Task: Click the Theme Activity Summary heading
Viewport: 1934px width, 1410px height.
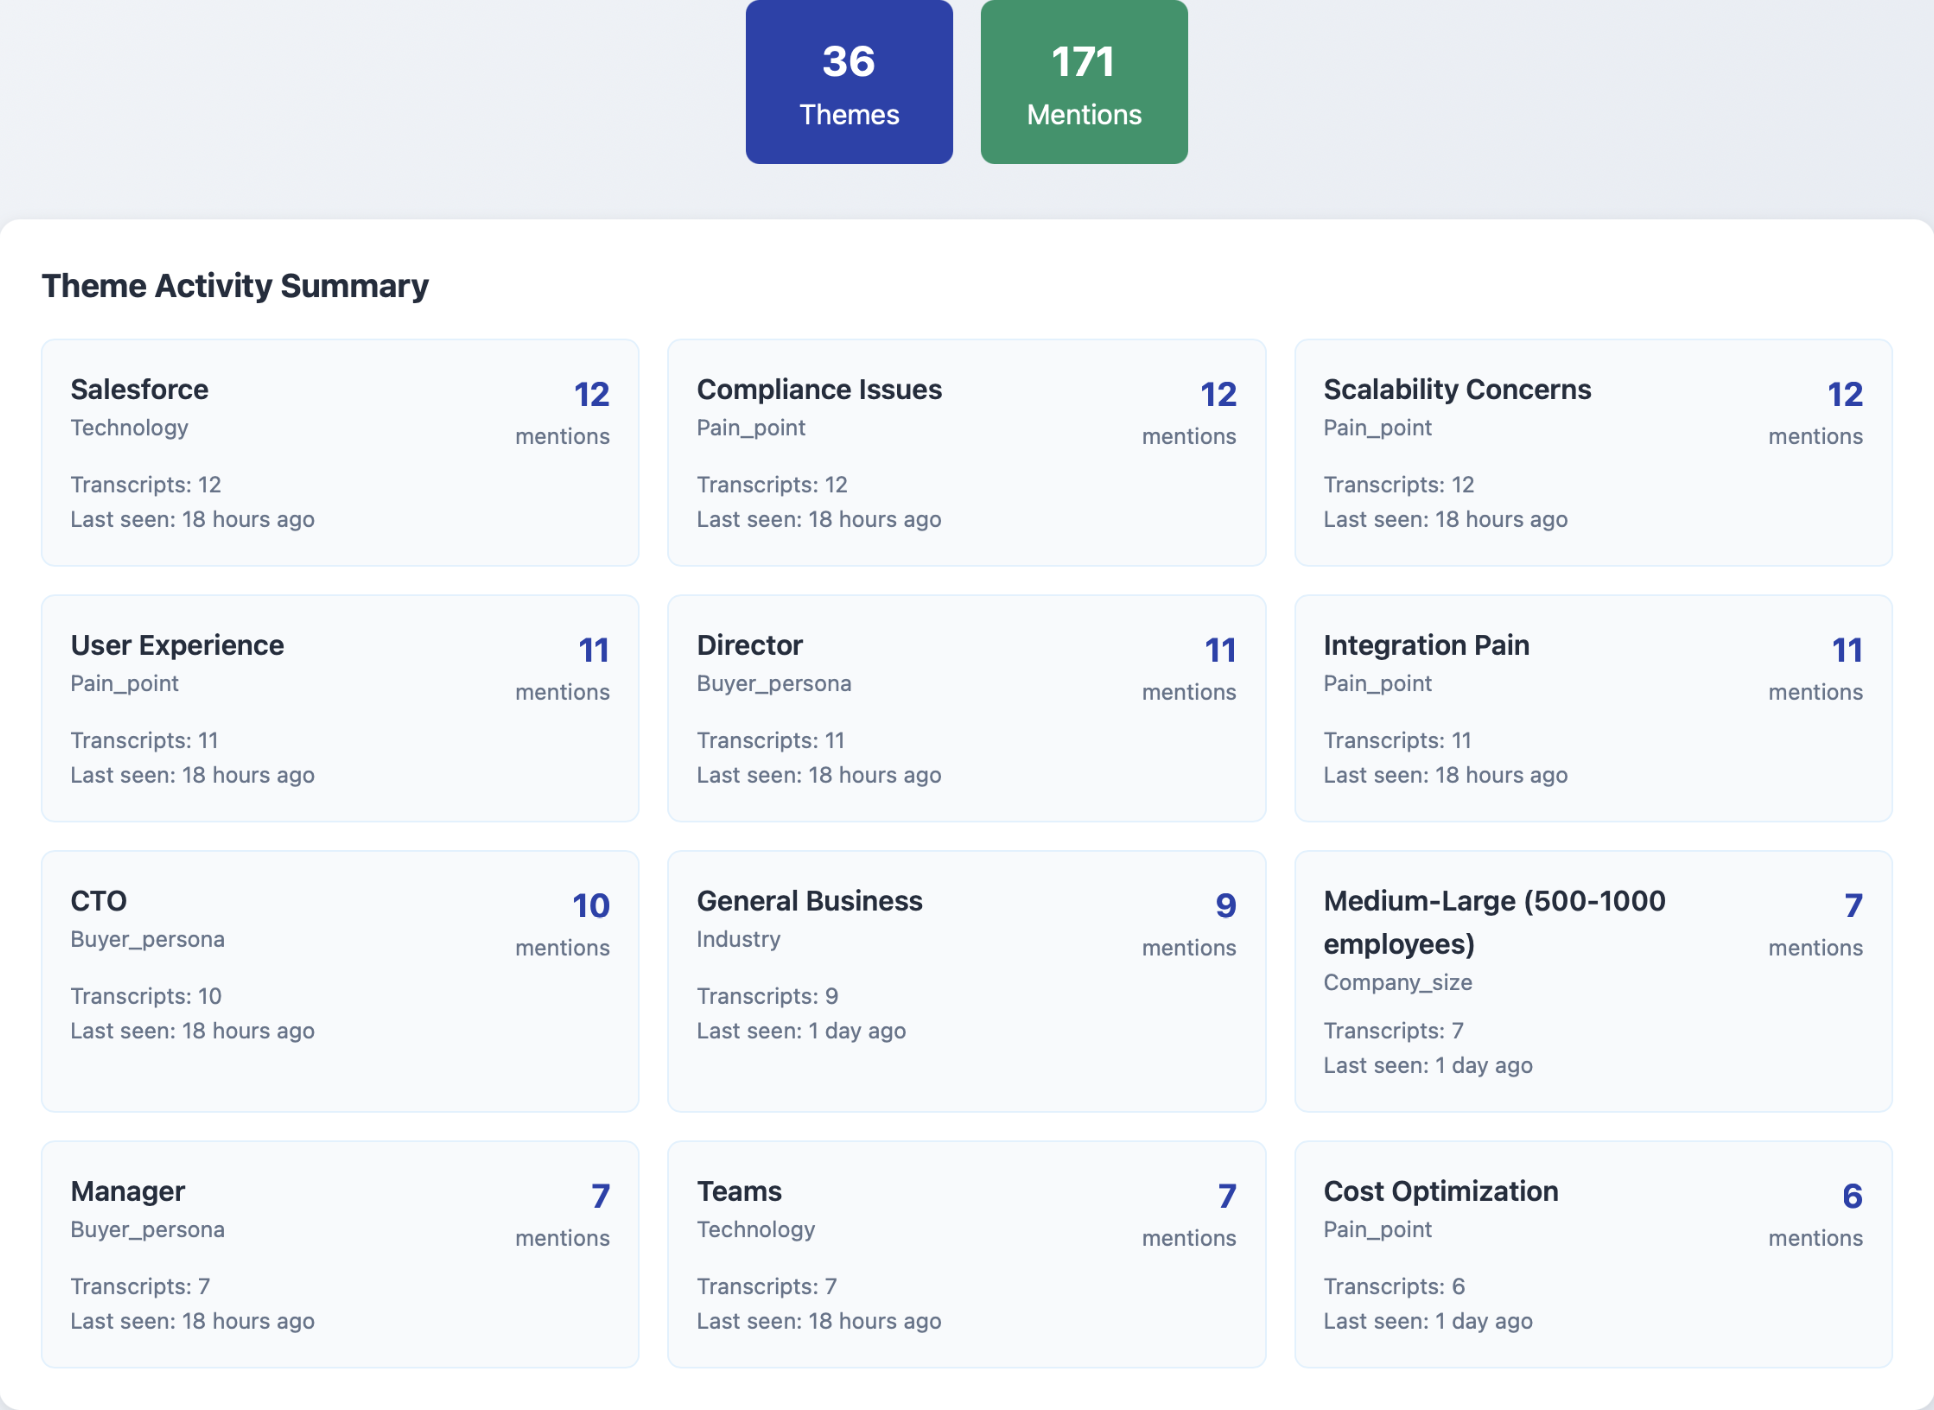Action: coord(235,286)
